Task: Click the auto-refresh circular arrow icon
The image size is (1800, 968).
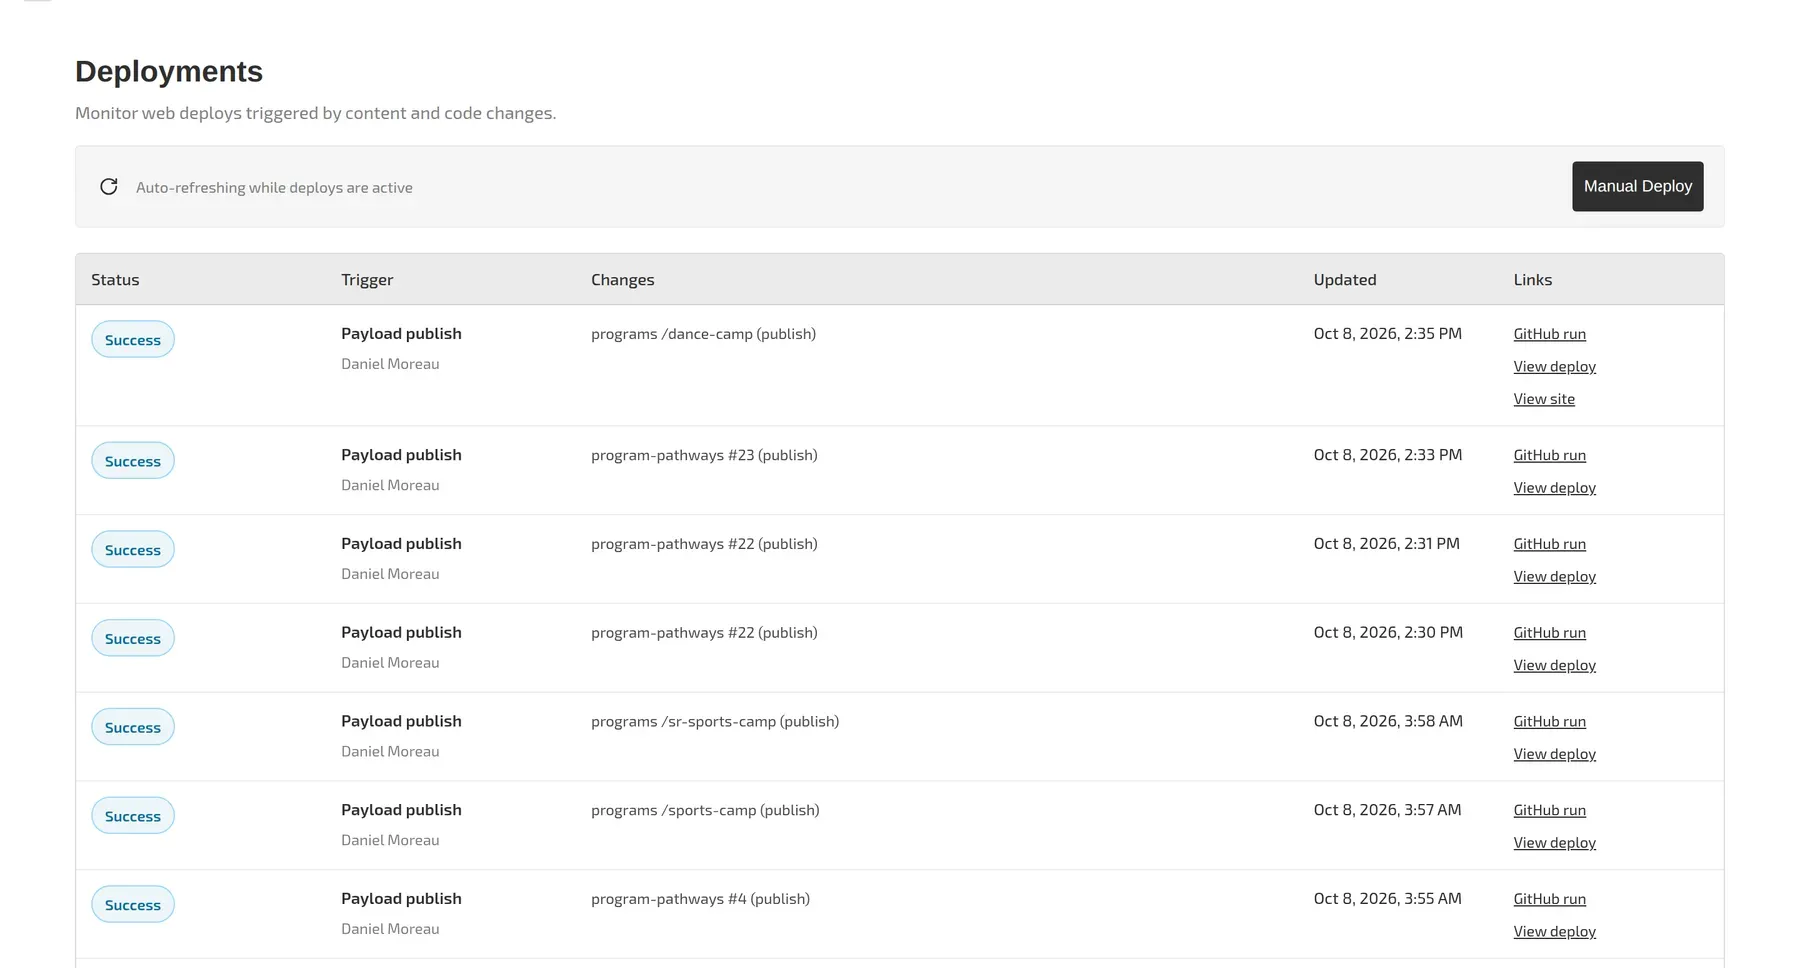Action: pyautogui.click(x=109, y=187)
